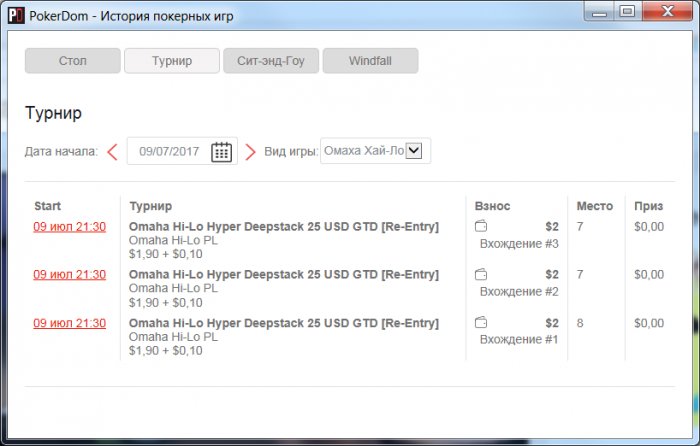
Task: Open 09 июл 21:30 link for Вхождение #3
Action: tap(70, 227)
